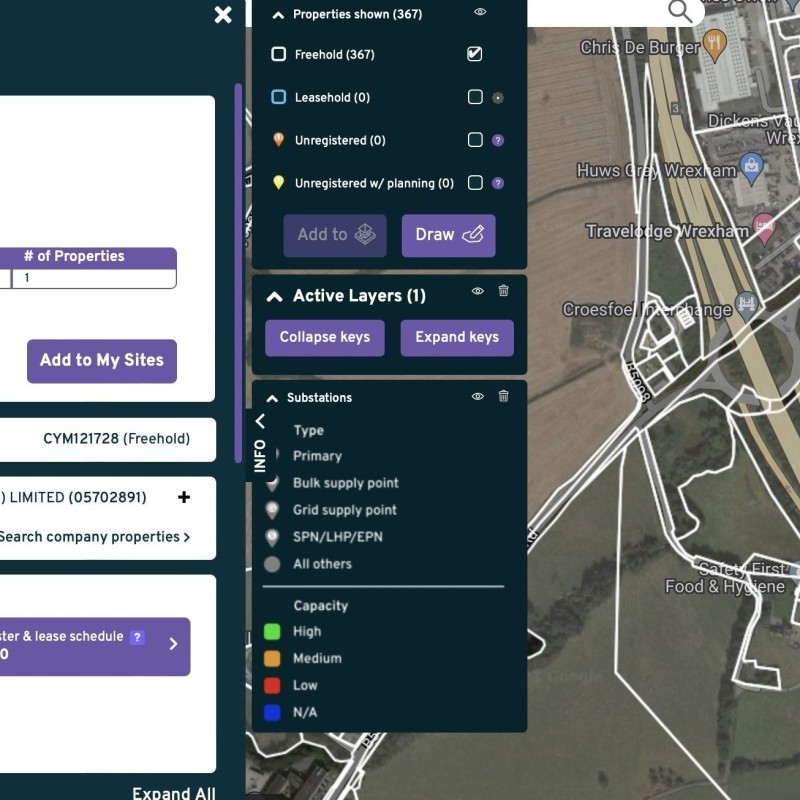
Task: Click the info panel vertical scrollbar
Action: pos(238,273)
